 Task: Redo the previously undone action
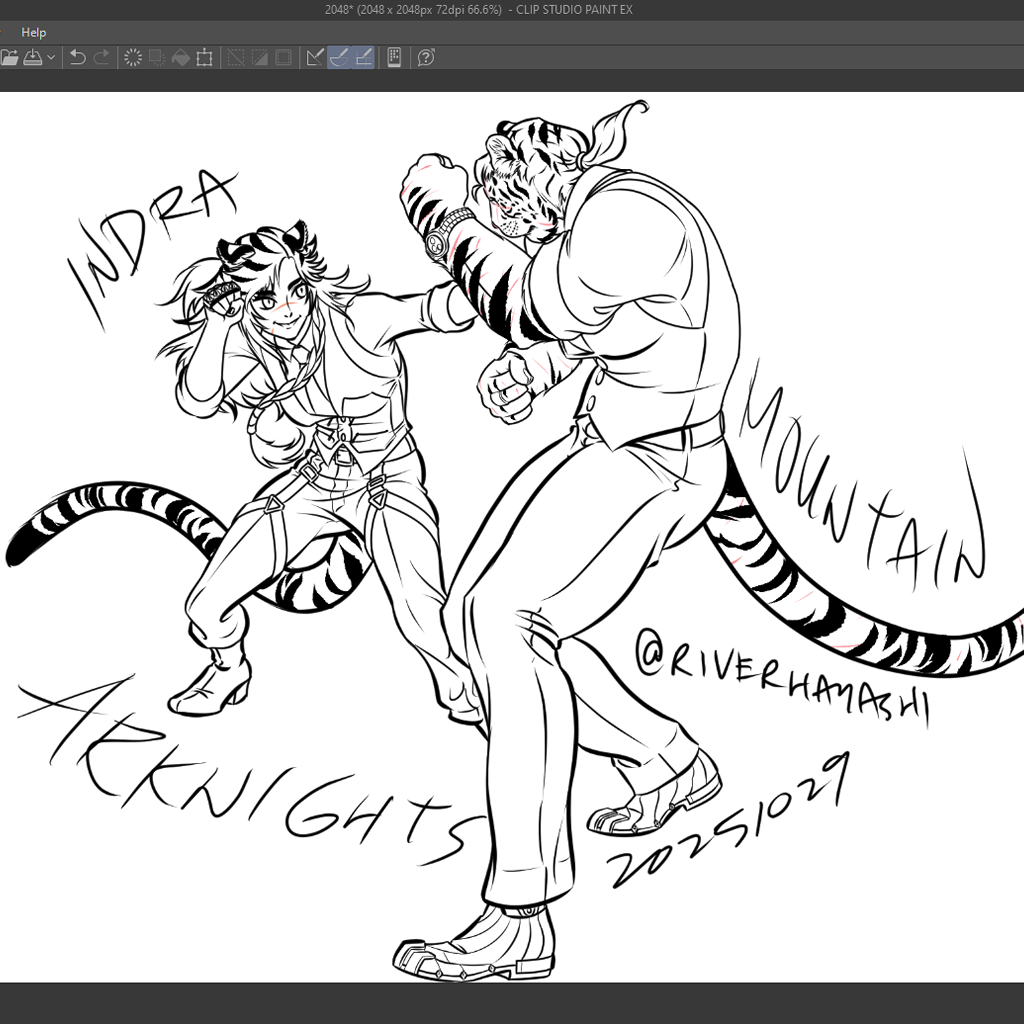pyautogui.click(x=101, y=58)
